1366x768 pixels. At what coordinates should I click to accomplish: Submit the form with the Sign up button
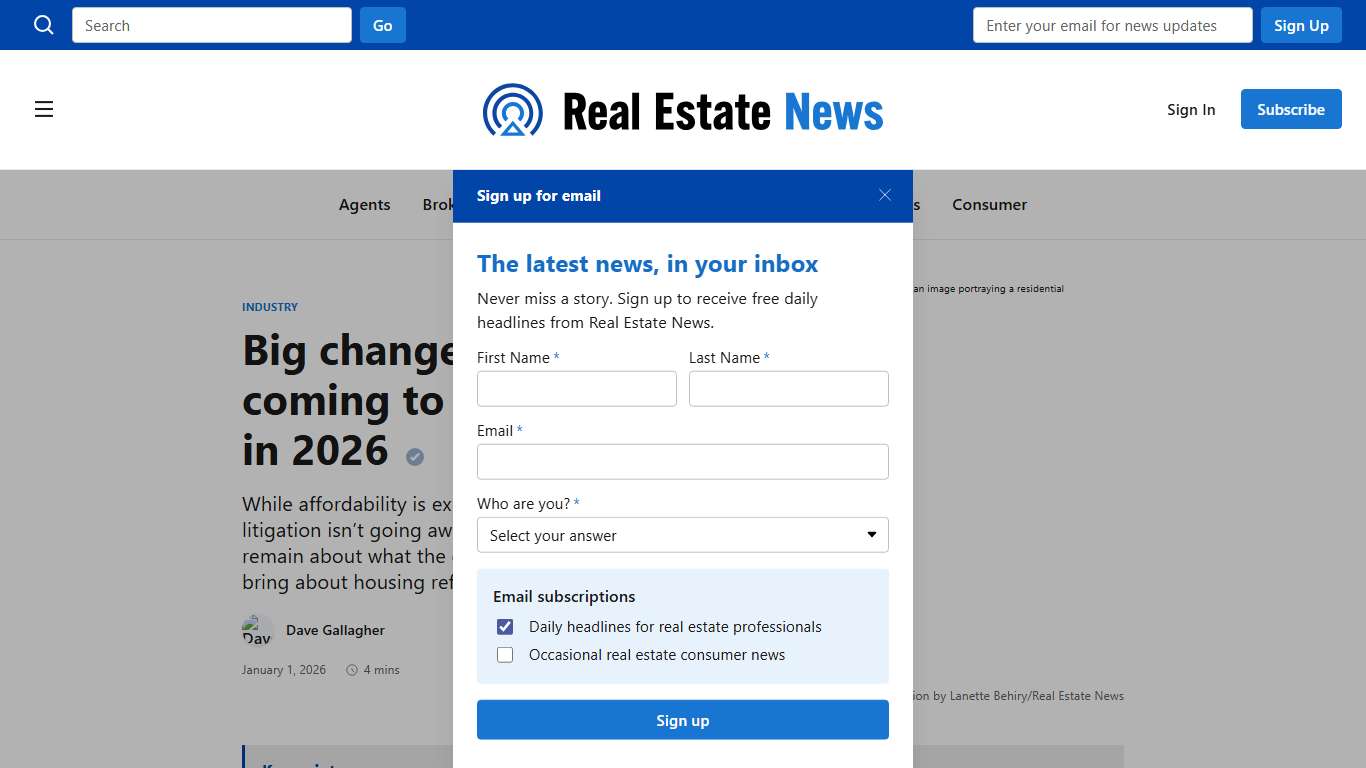(x=683, y=719)
